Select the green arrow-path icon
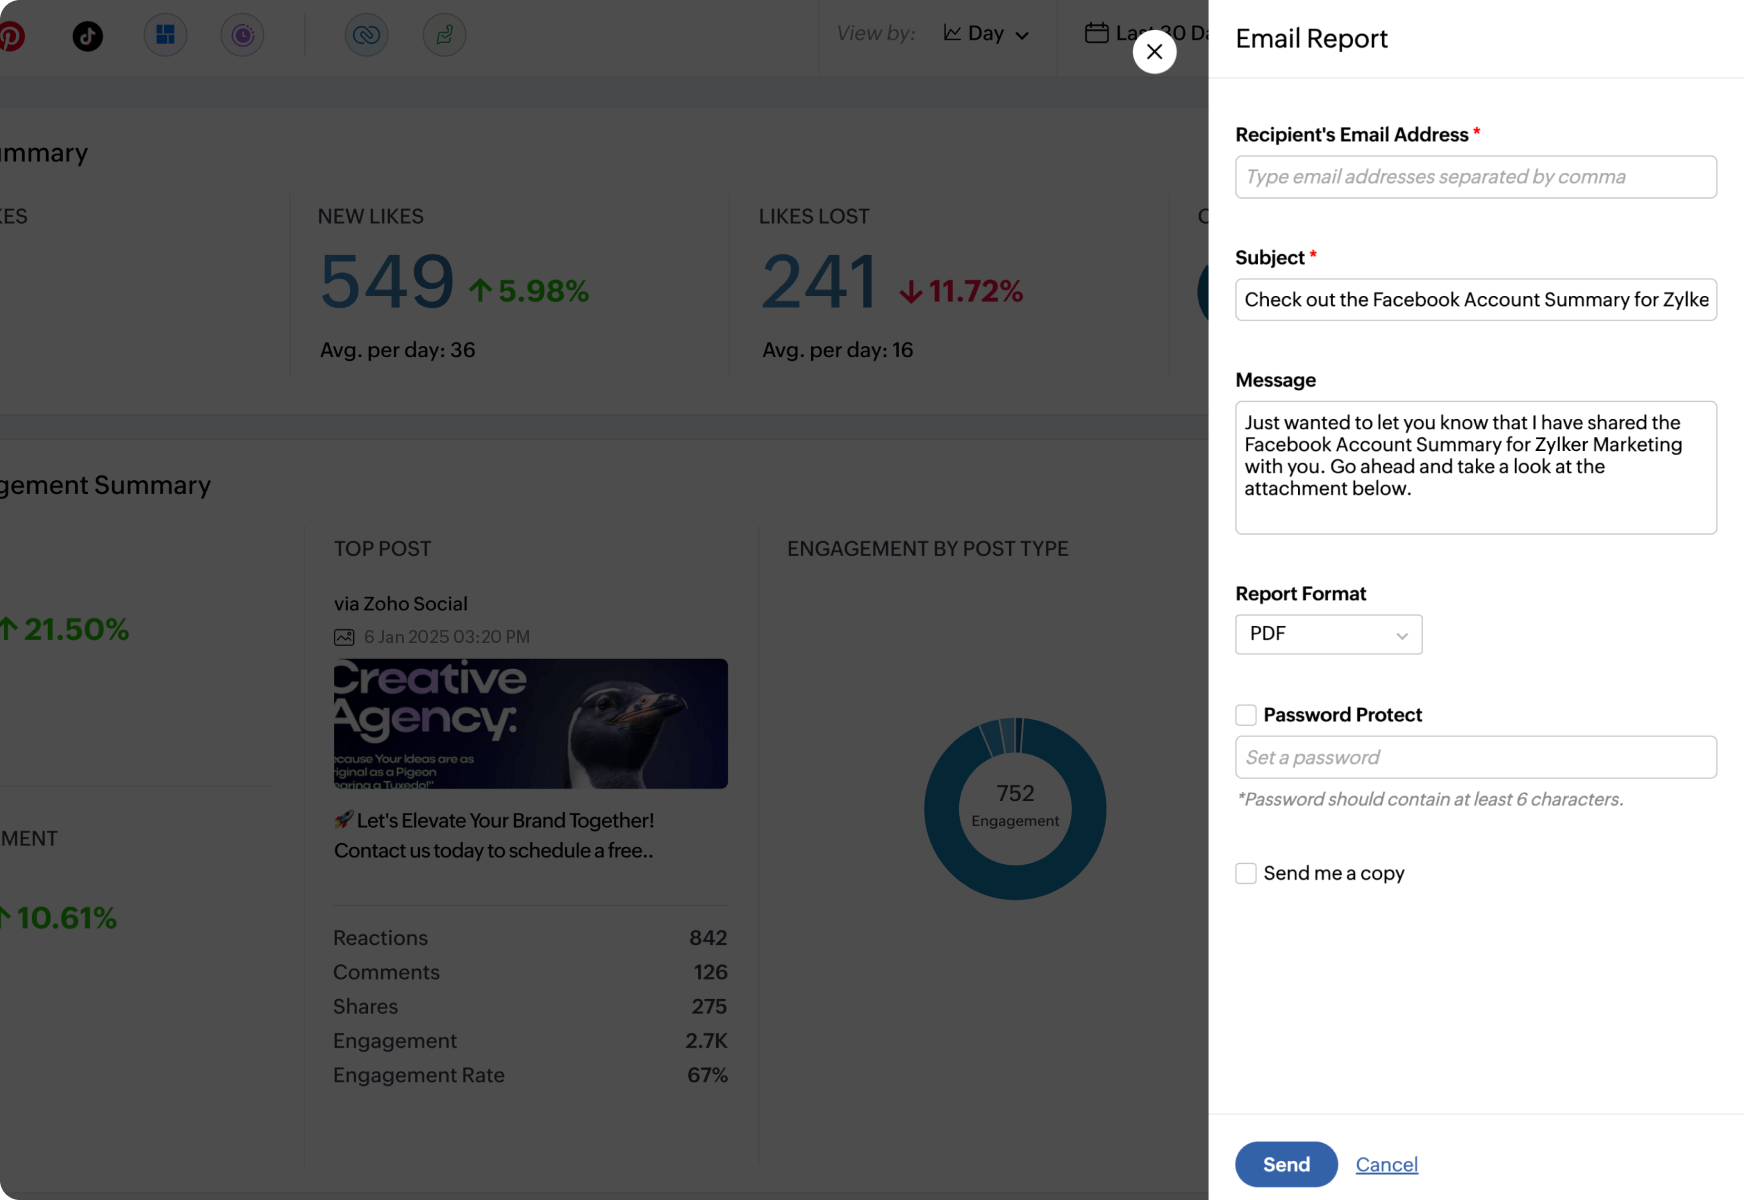The image size is (1744, 1200). pyautogui.click(x=444, y=36)
